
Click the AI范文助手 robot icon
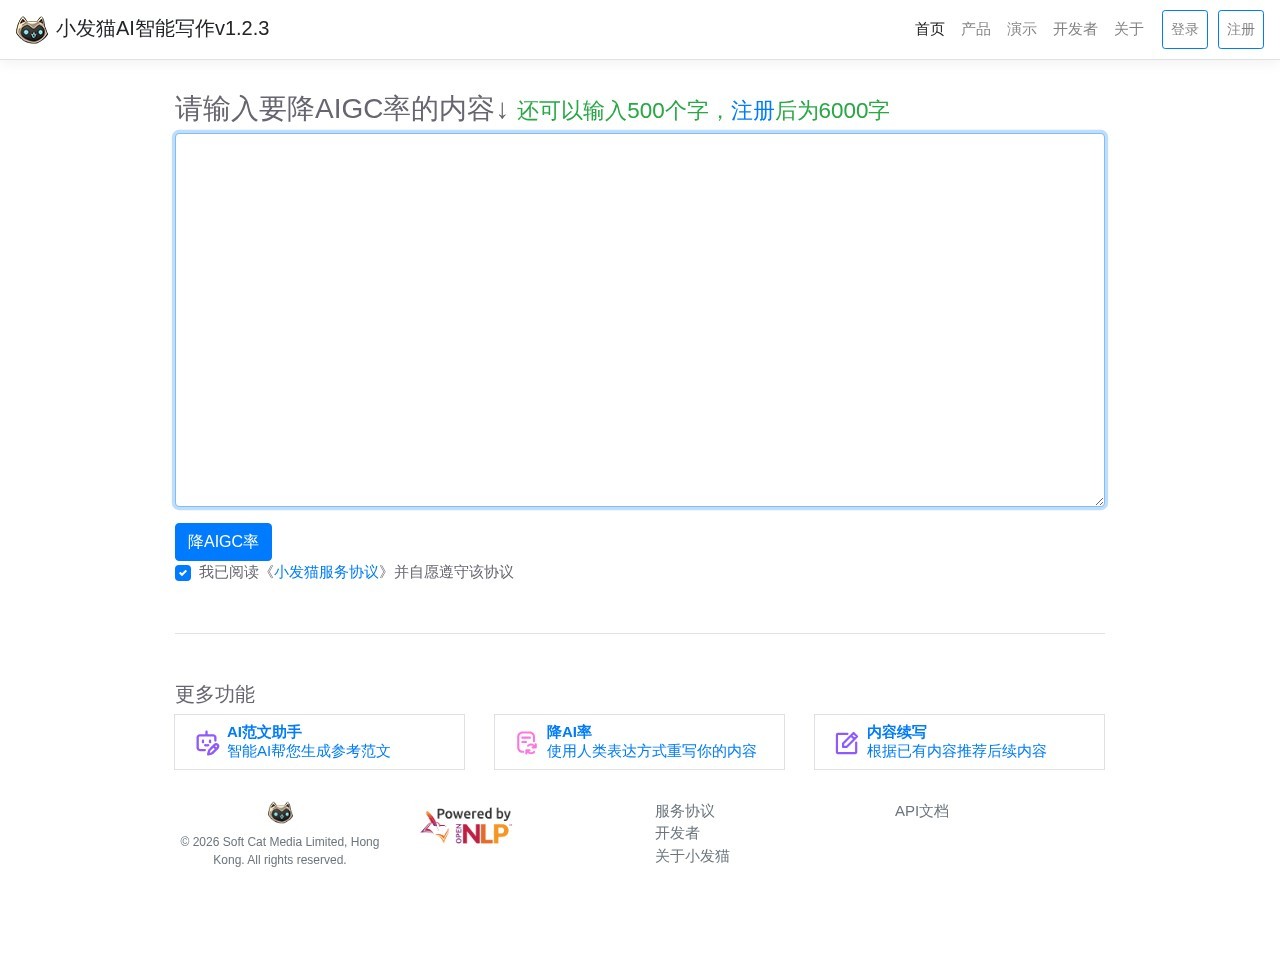(207, 742)
